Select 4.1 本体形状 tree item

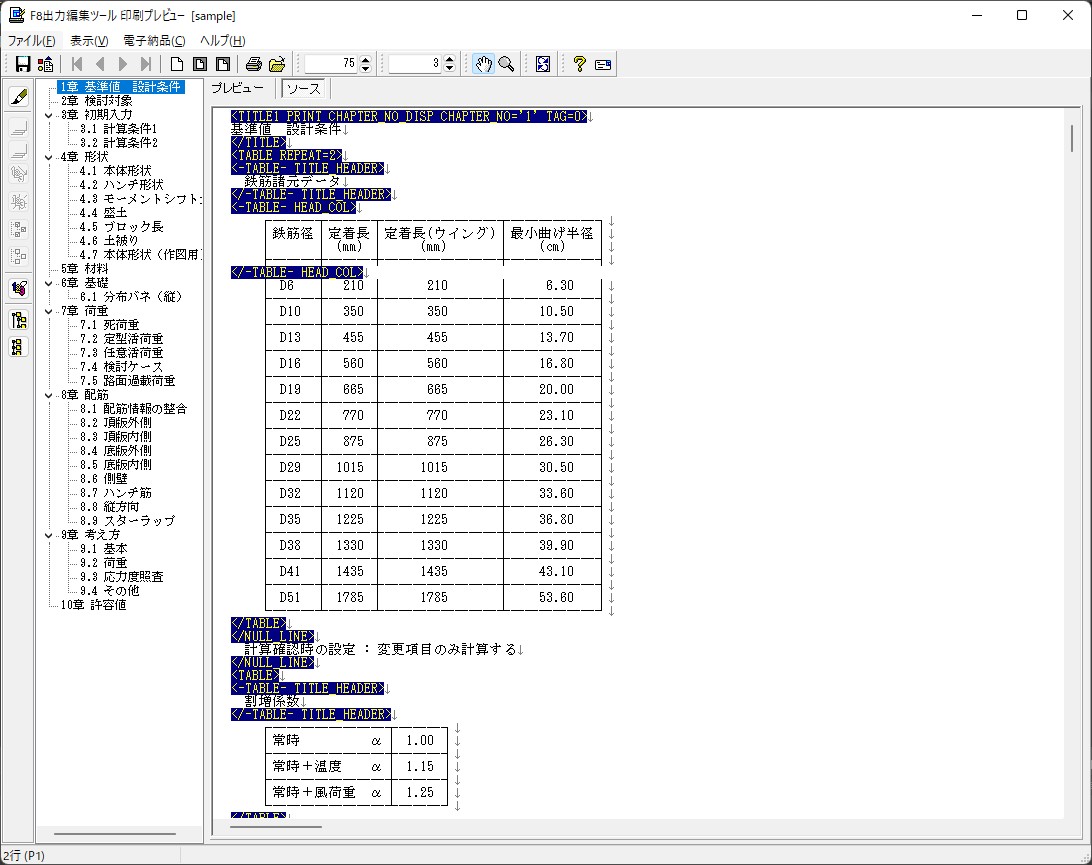tap(116, 171)
